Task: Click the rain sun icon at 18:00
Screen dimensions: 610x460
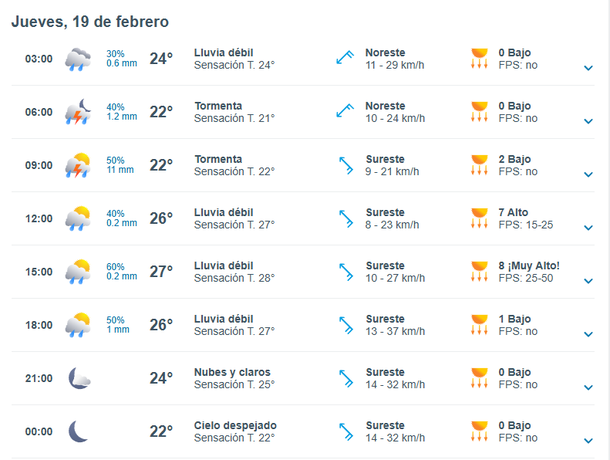Action: (78, 324)
